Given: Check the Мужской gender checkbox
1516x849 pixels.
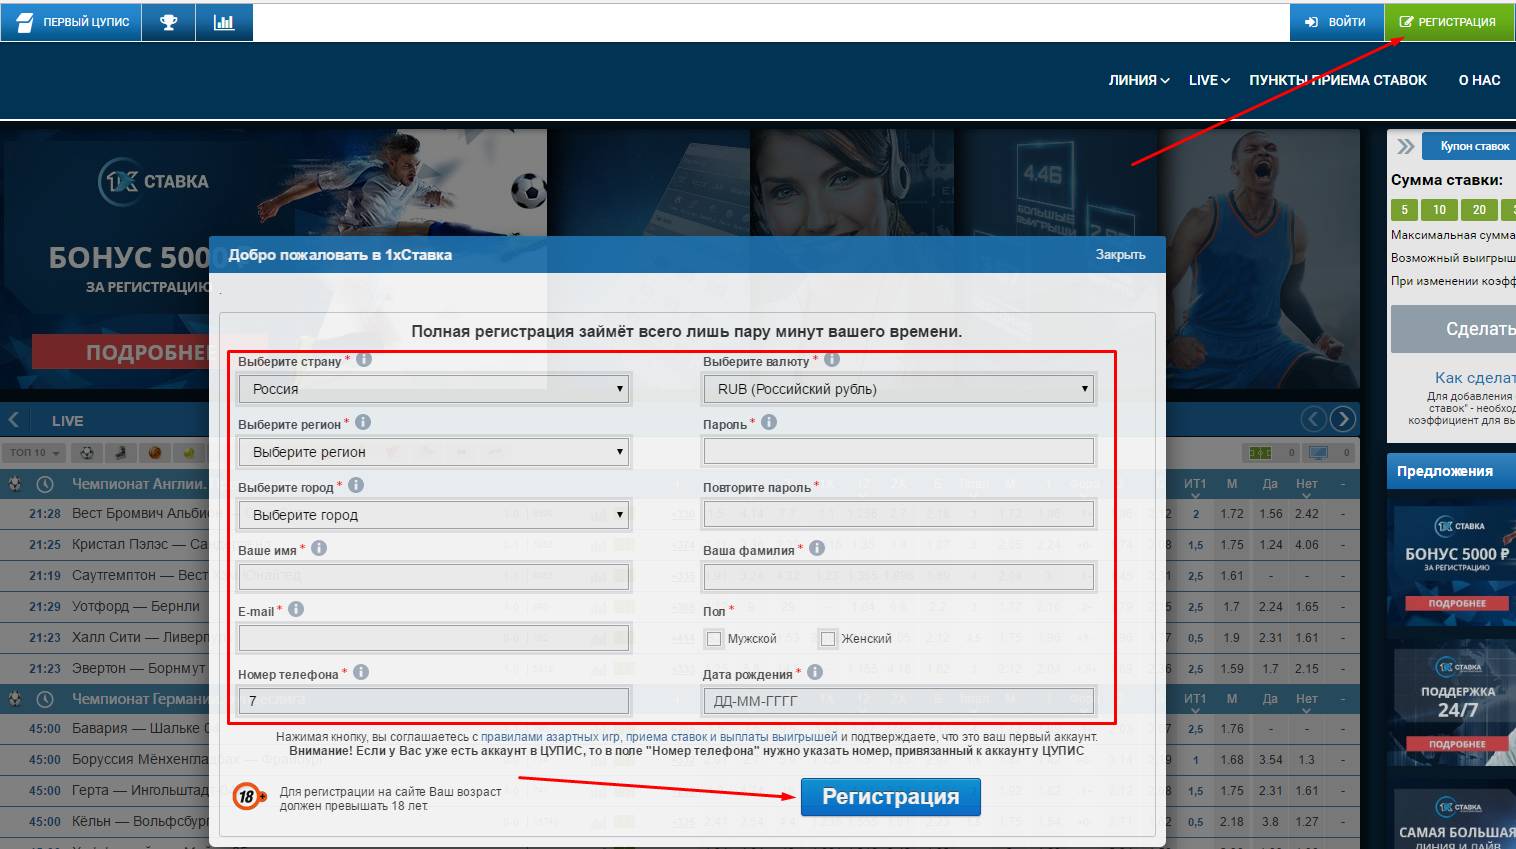Looking at the screenshot, I should point(714,638).
